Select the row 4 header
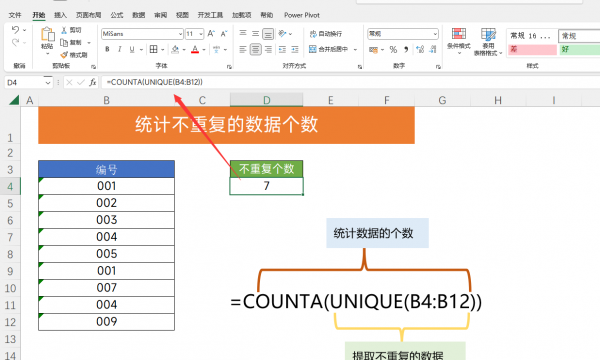Screen dimensions: 600x360 point(10,186)
